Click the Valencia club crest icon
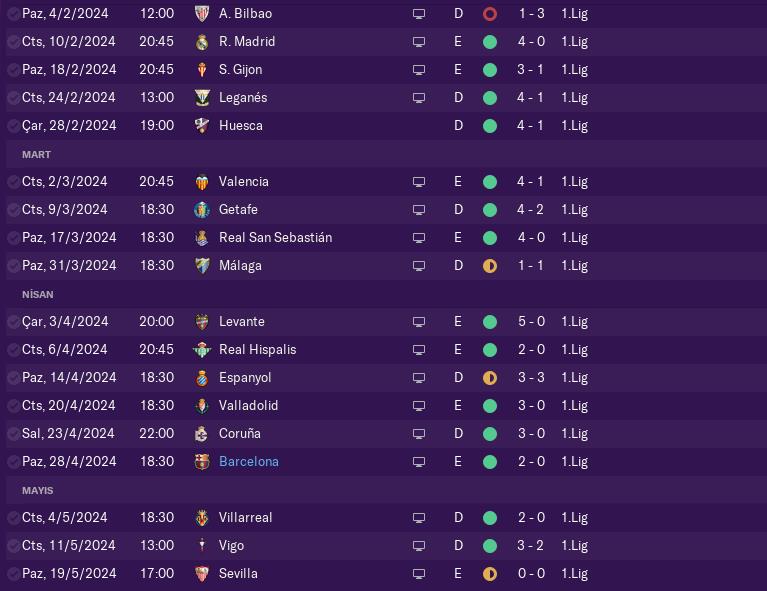 (201, 182)
